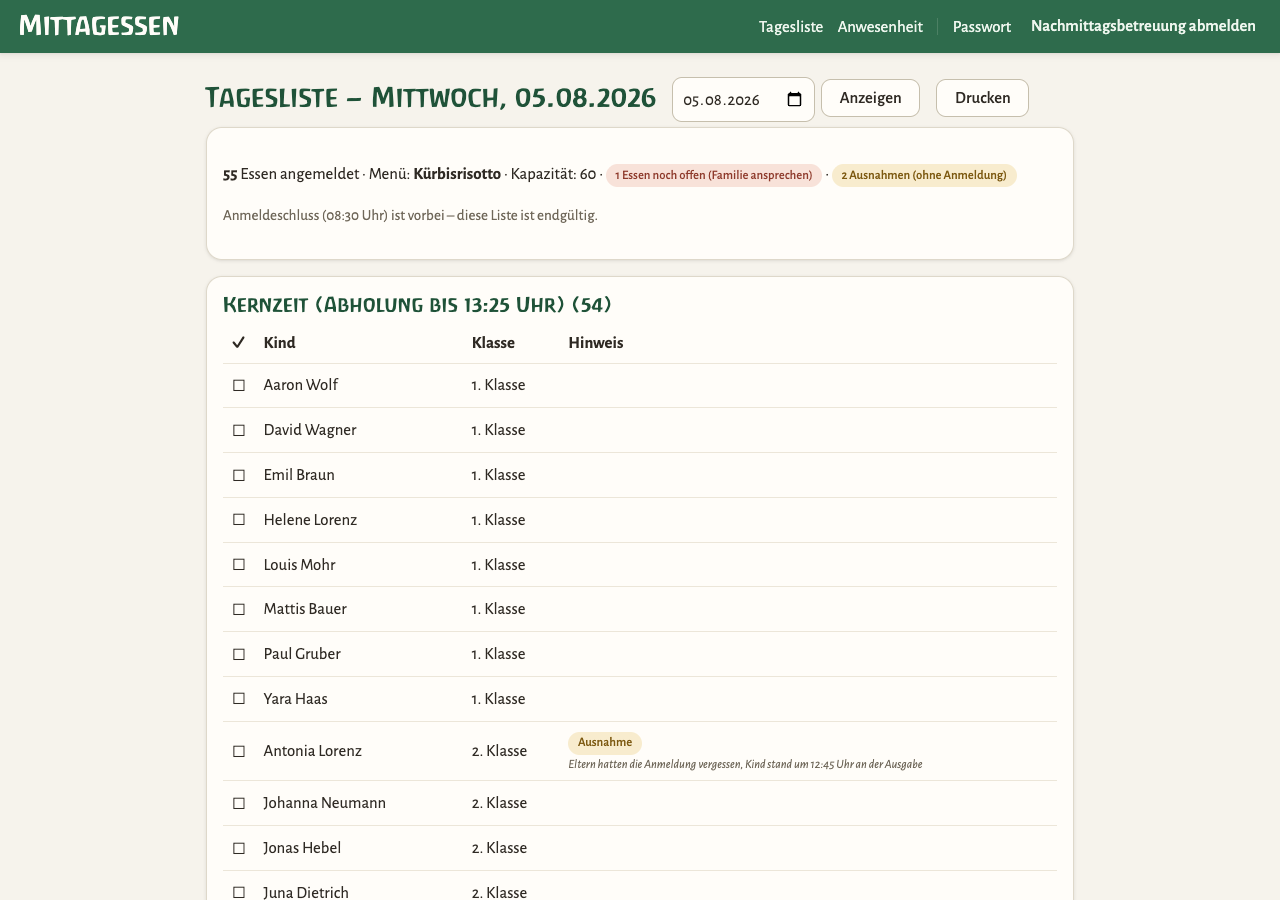This screenshot has height=900, width=1280.
Task: Select the name Aaron Wolf
Action: [301, 385]
